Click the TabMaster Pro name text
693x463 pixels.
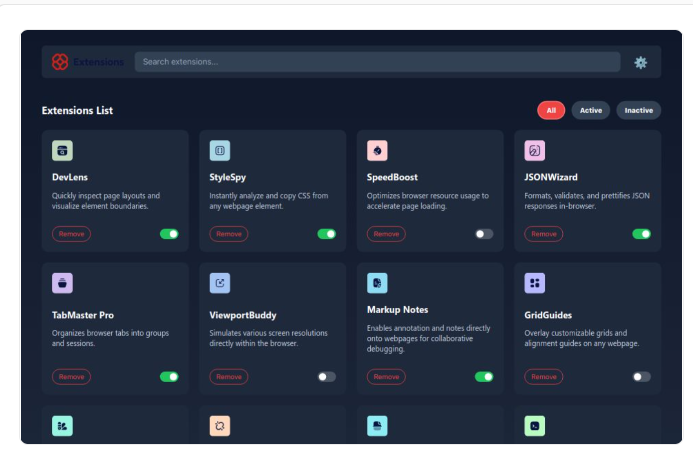point(83,315)
